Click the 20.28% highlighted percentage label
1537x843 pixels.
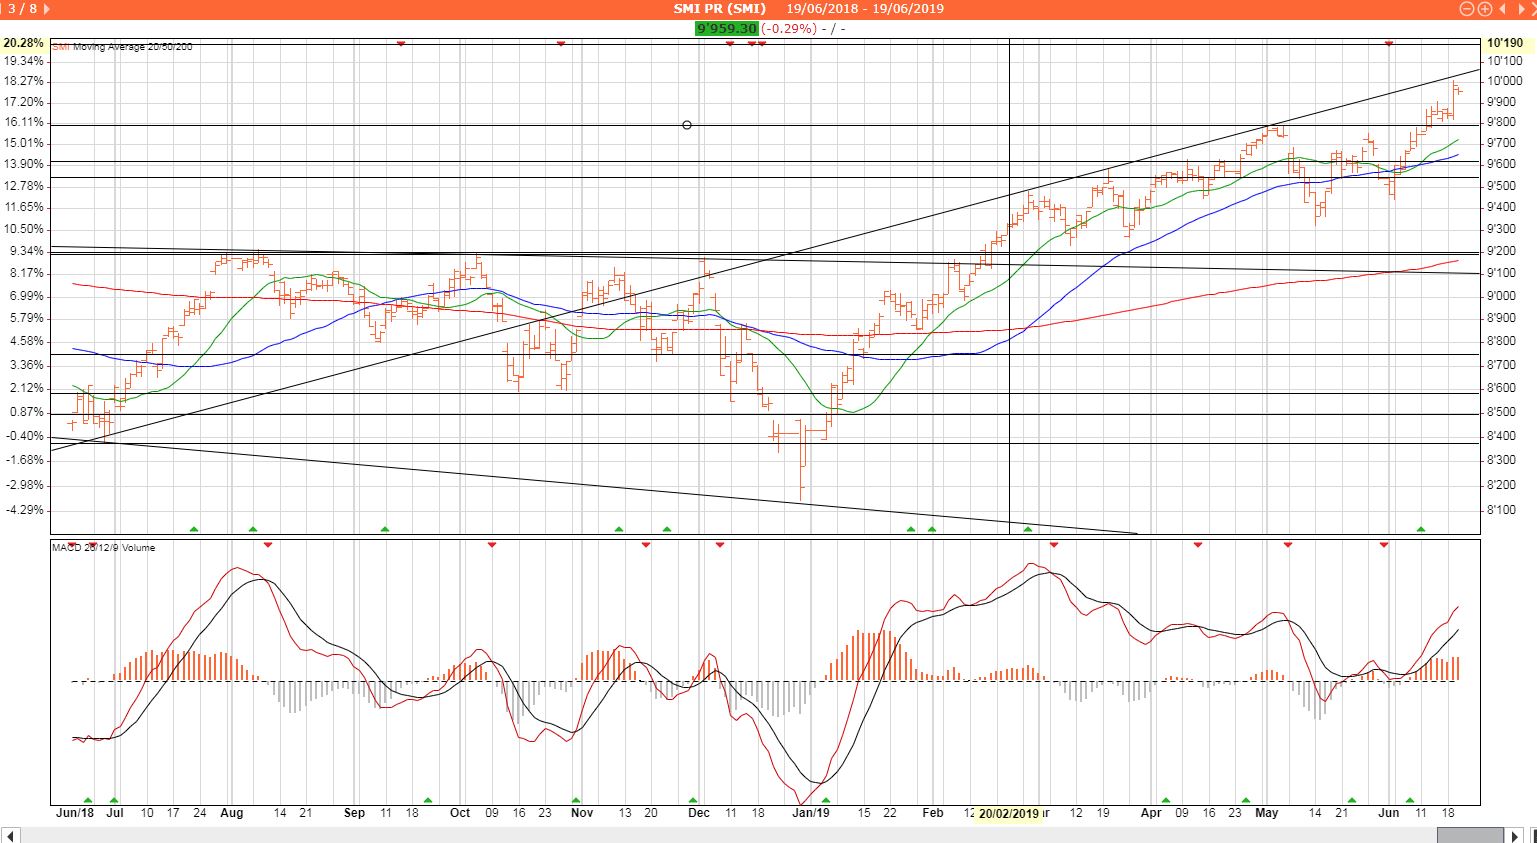pos(24,43)
